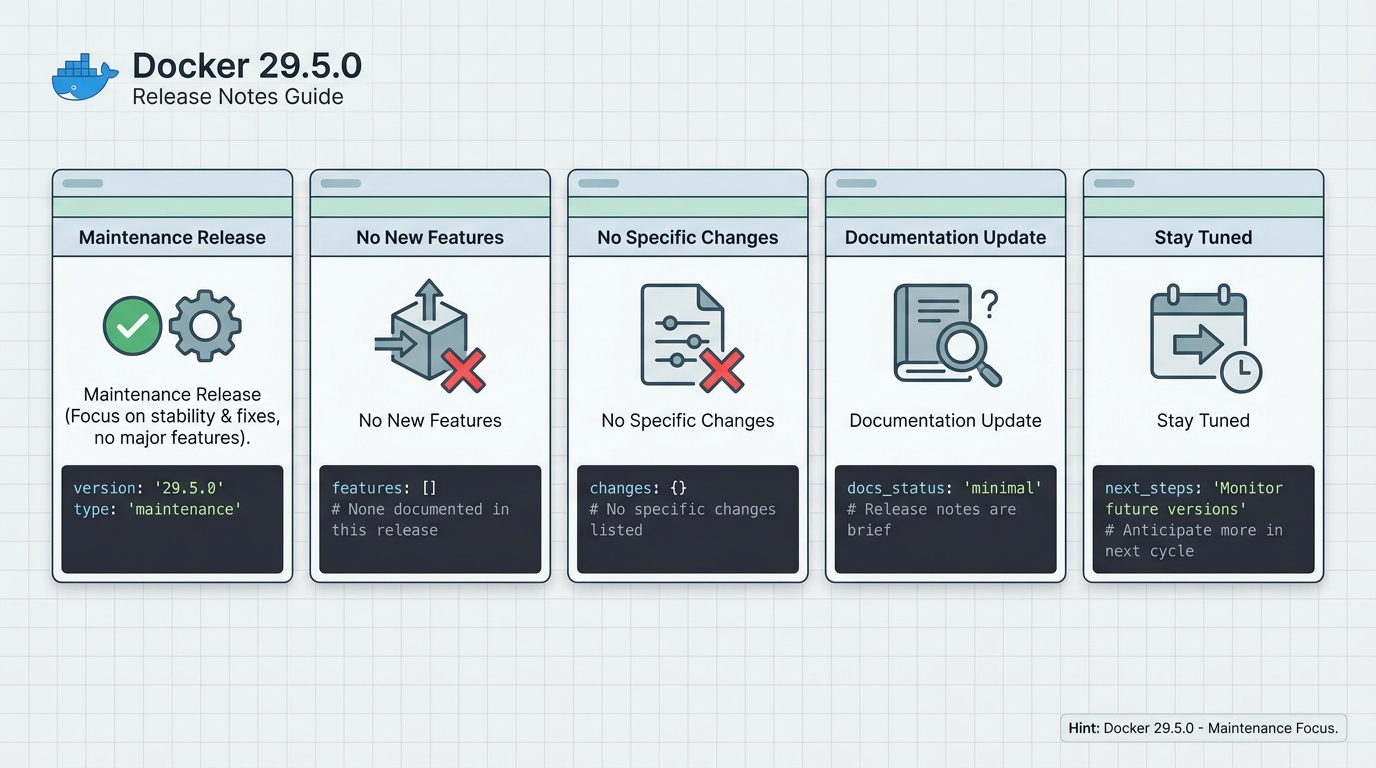
Task: Click "Documentation Update" caption below book icon
Action: coord(946,421)
